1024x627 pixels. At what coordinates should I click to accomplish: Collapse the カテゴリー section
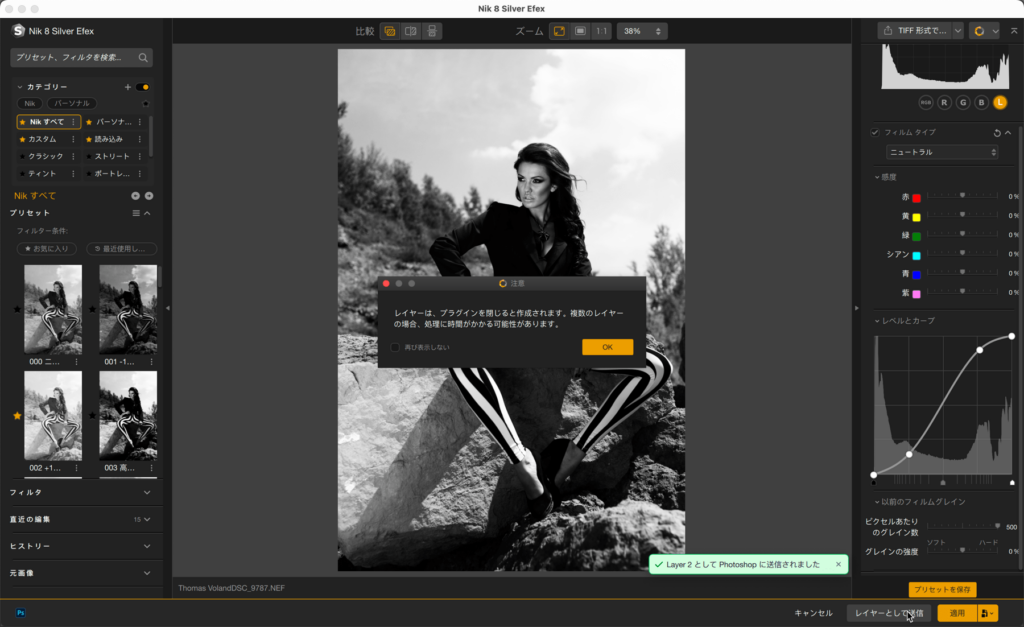point(20,87)
